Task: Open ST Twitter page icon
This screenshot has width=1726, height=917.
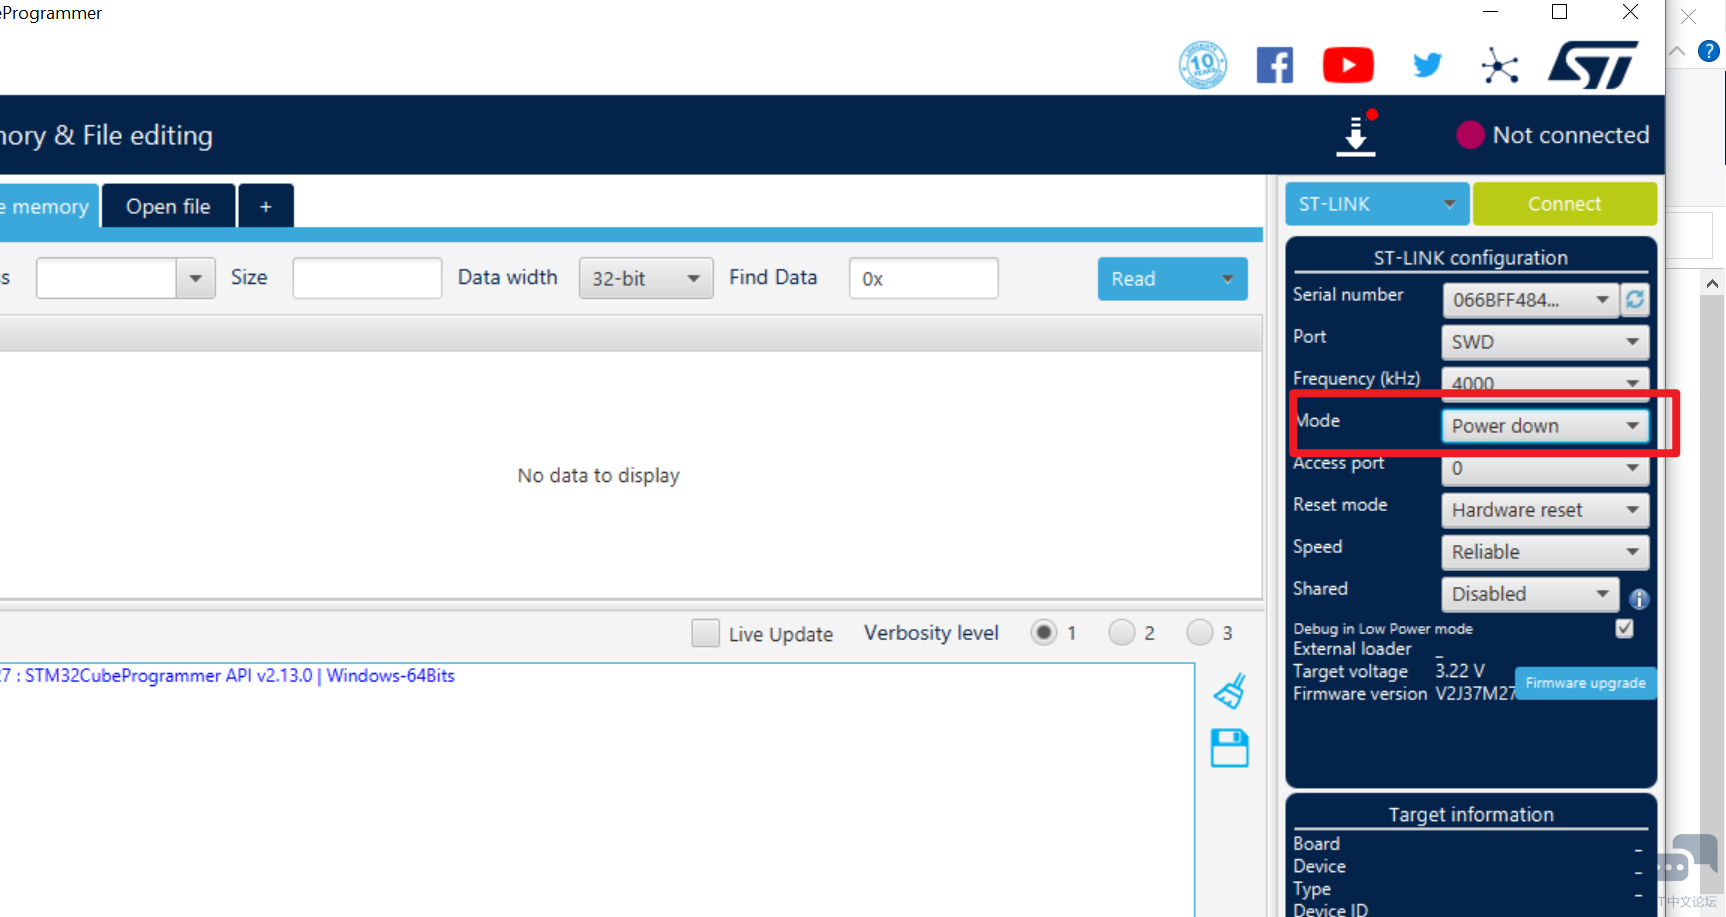Action: [x=1427, y=65]
